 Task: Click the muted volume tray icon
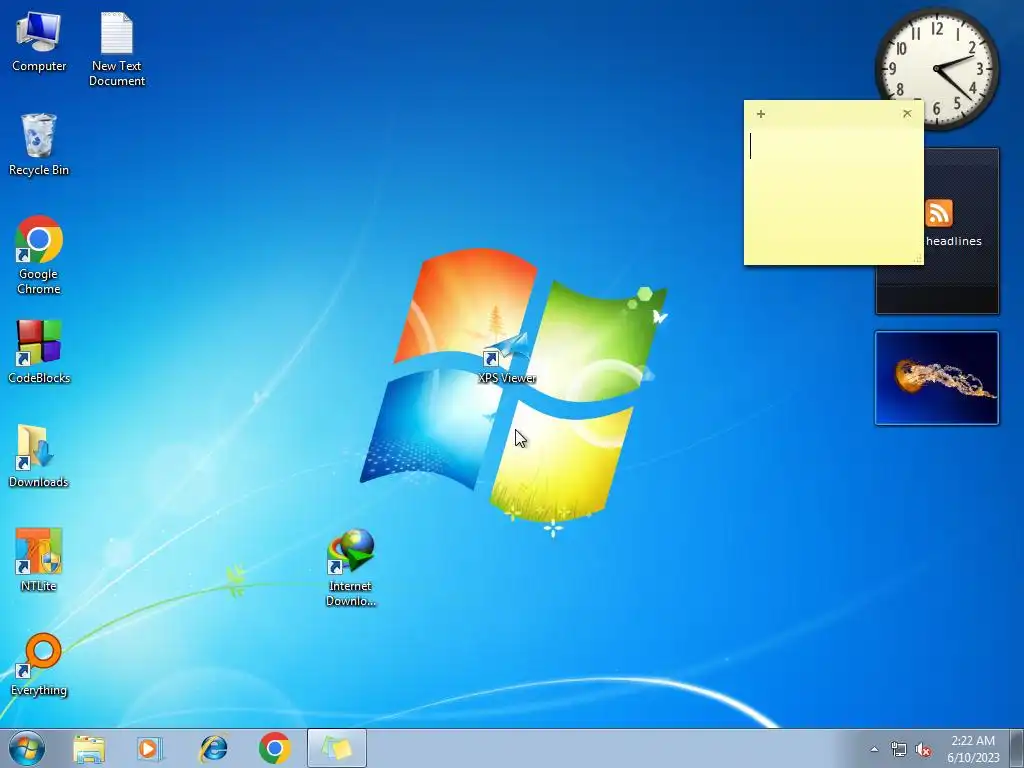click(x=923, y=750)
